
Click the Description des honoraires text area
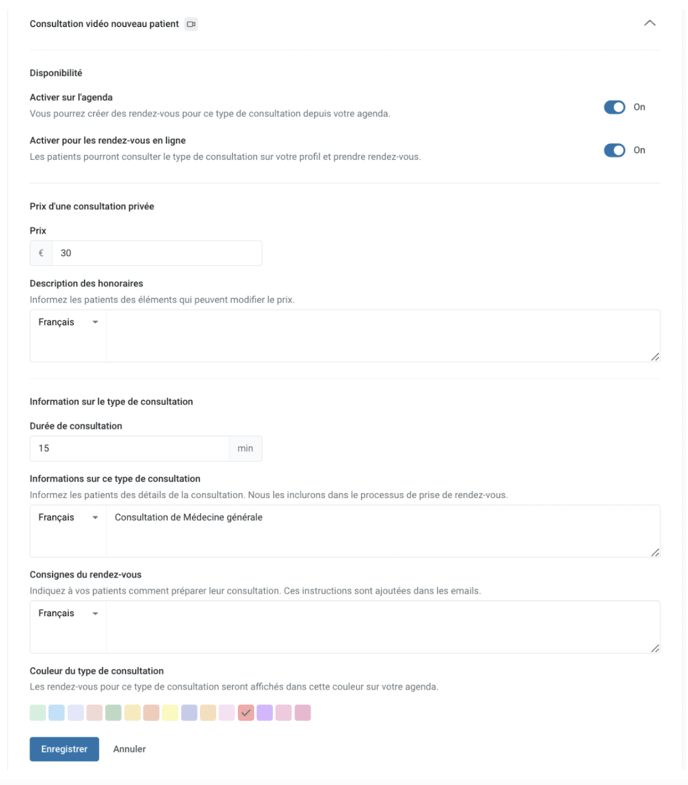pyautogui.click(x=383, y=335)
